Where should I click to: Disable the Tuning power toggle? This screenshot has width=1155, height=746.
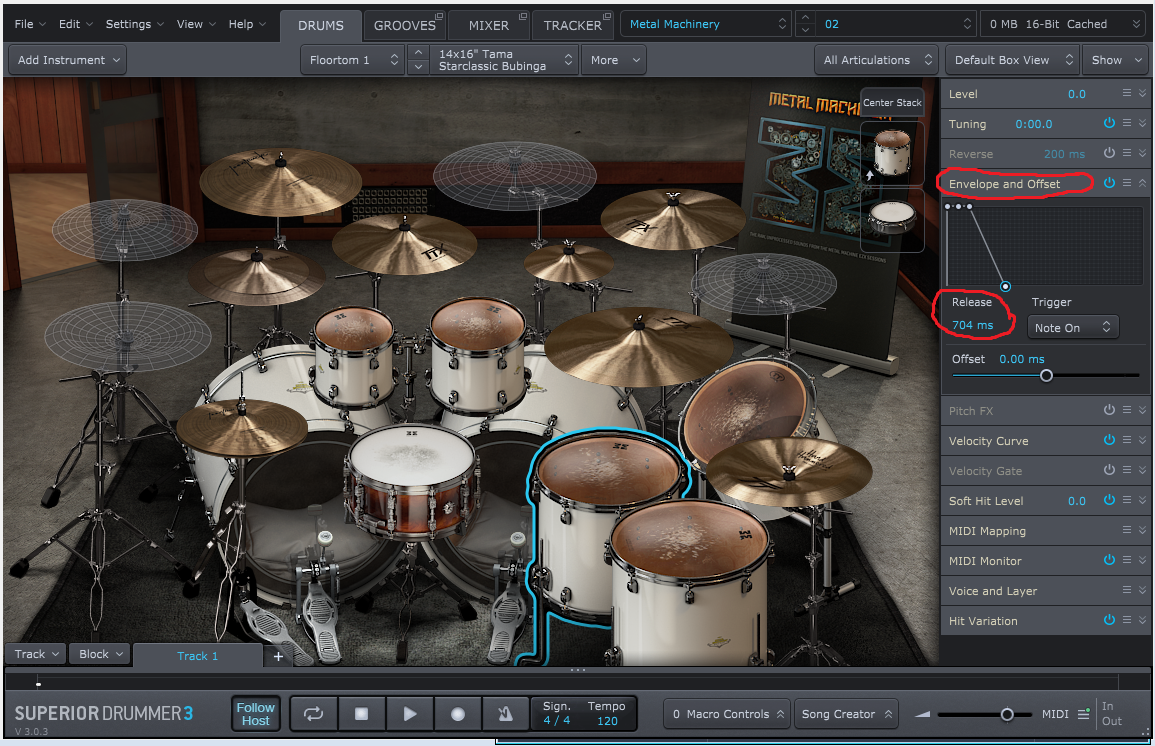point(1109,124)
